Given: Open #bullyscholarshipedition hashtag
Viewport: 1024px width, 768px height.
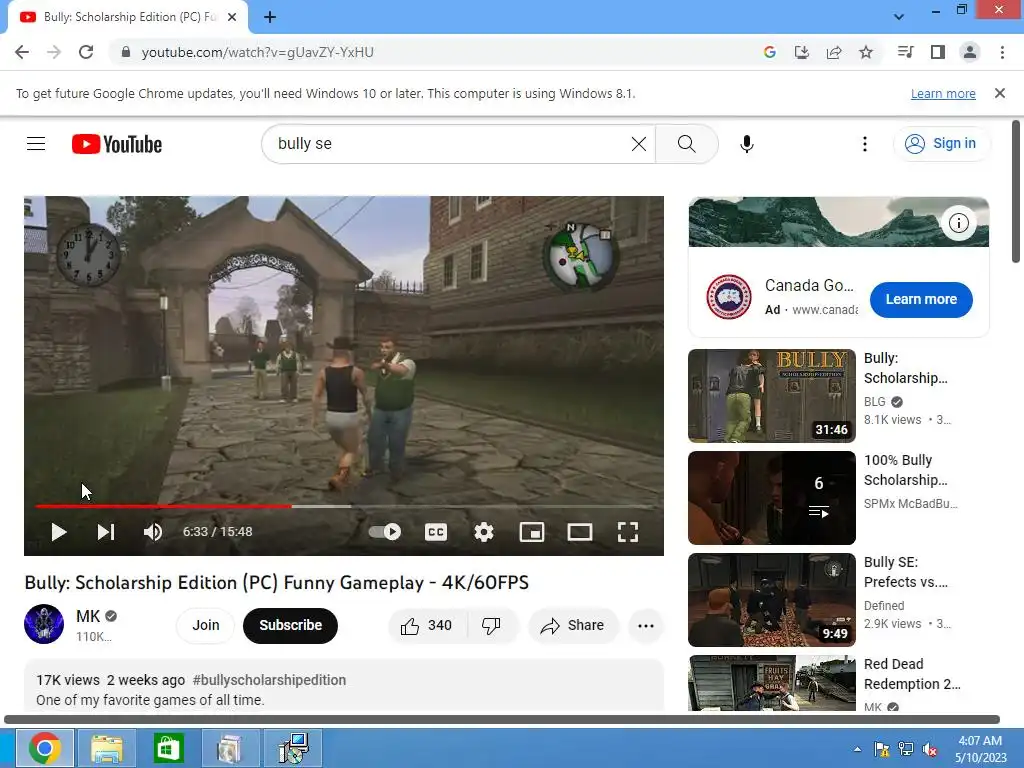Looking at the screenshot, I should tap(269, 680).
